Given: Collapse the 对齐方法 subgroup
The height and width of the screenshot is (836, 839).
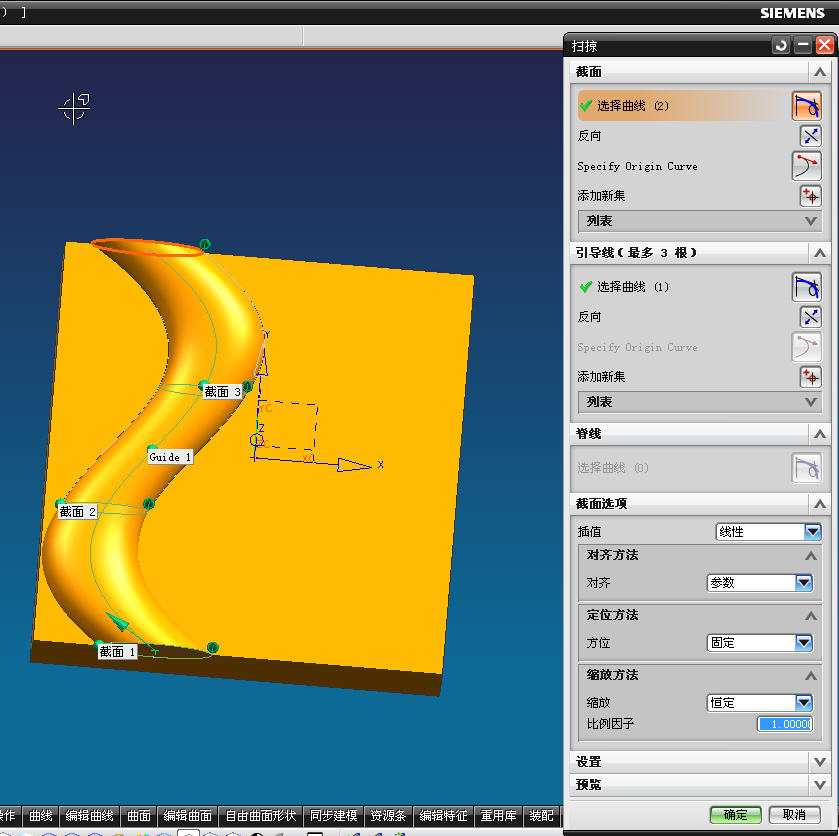Looking at the screenshot, I should click(x=811, y=556).
